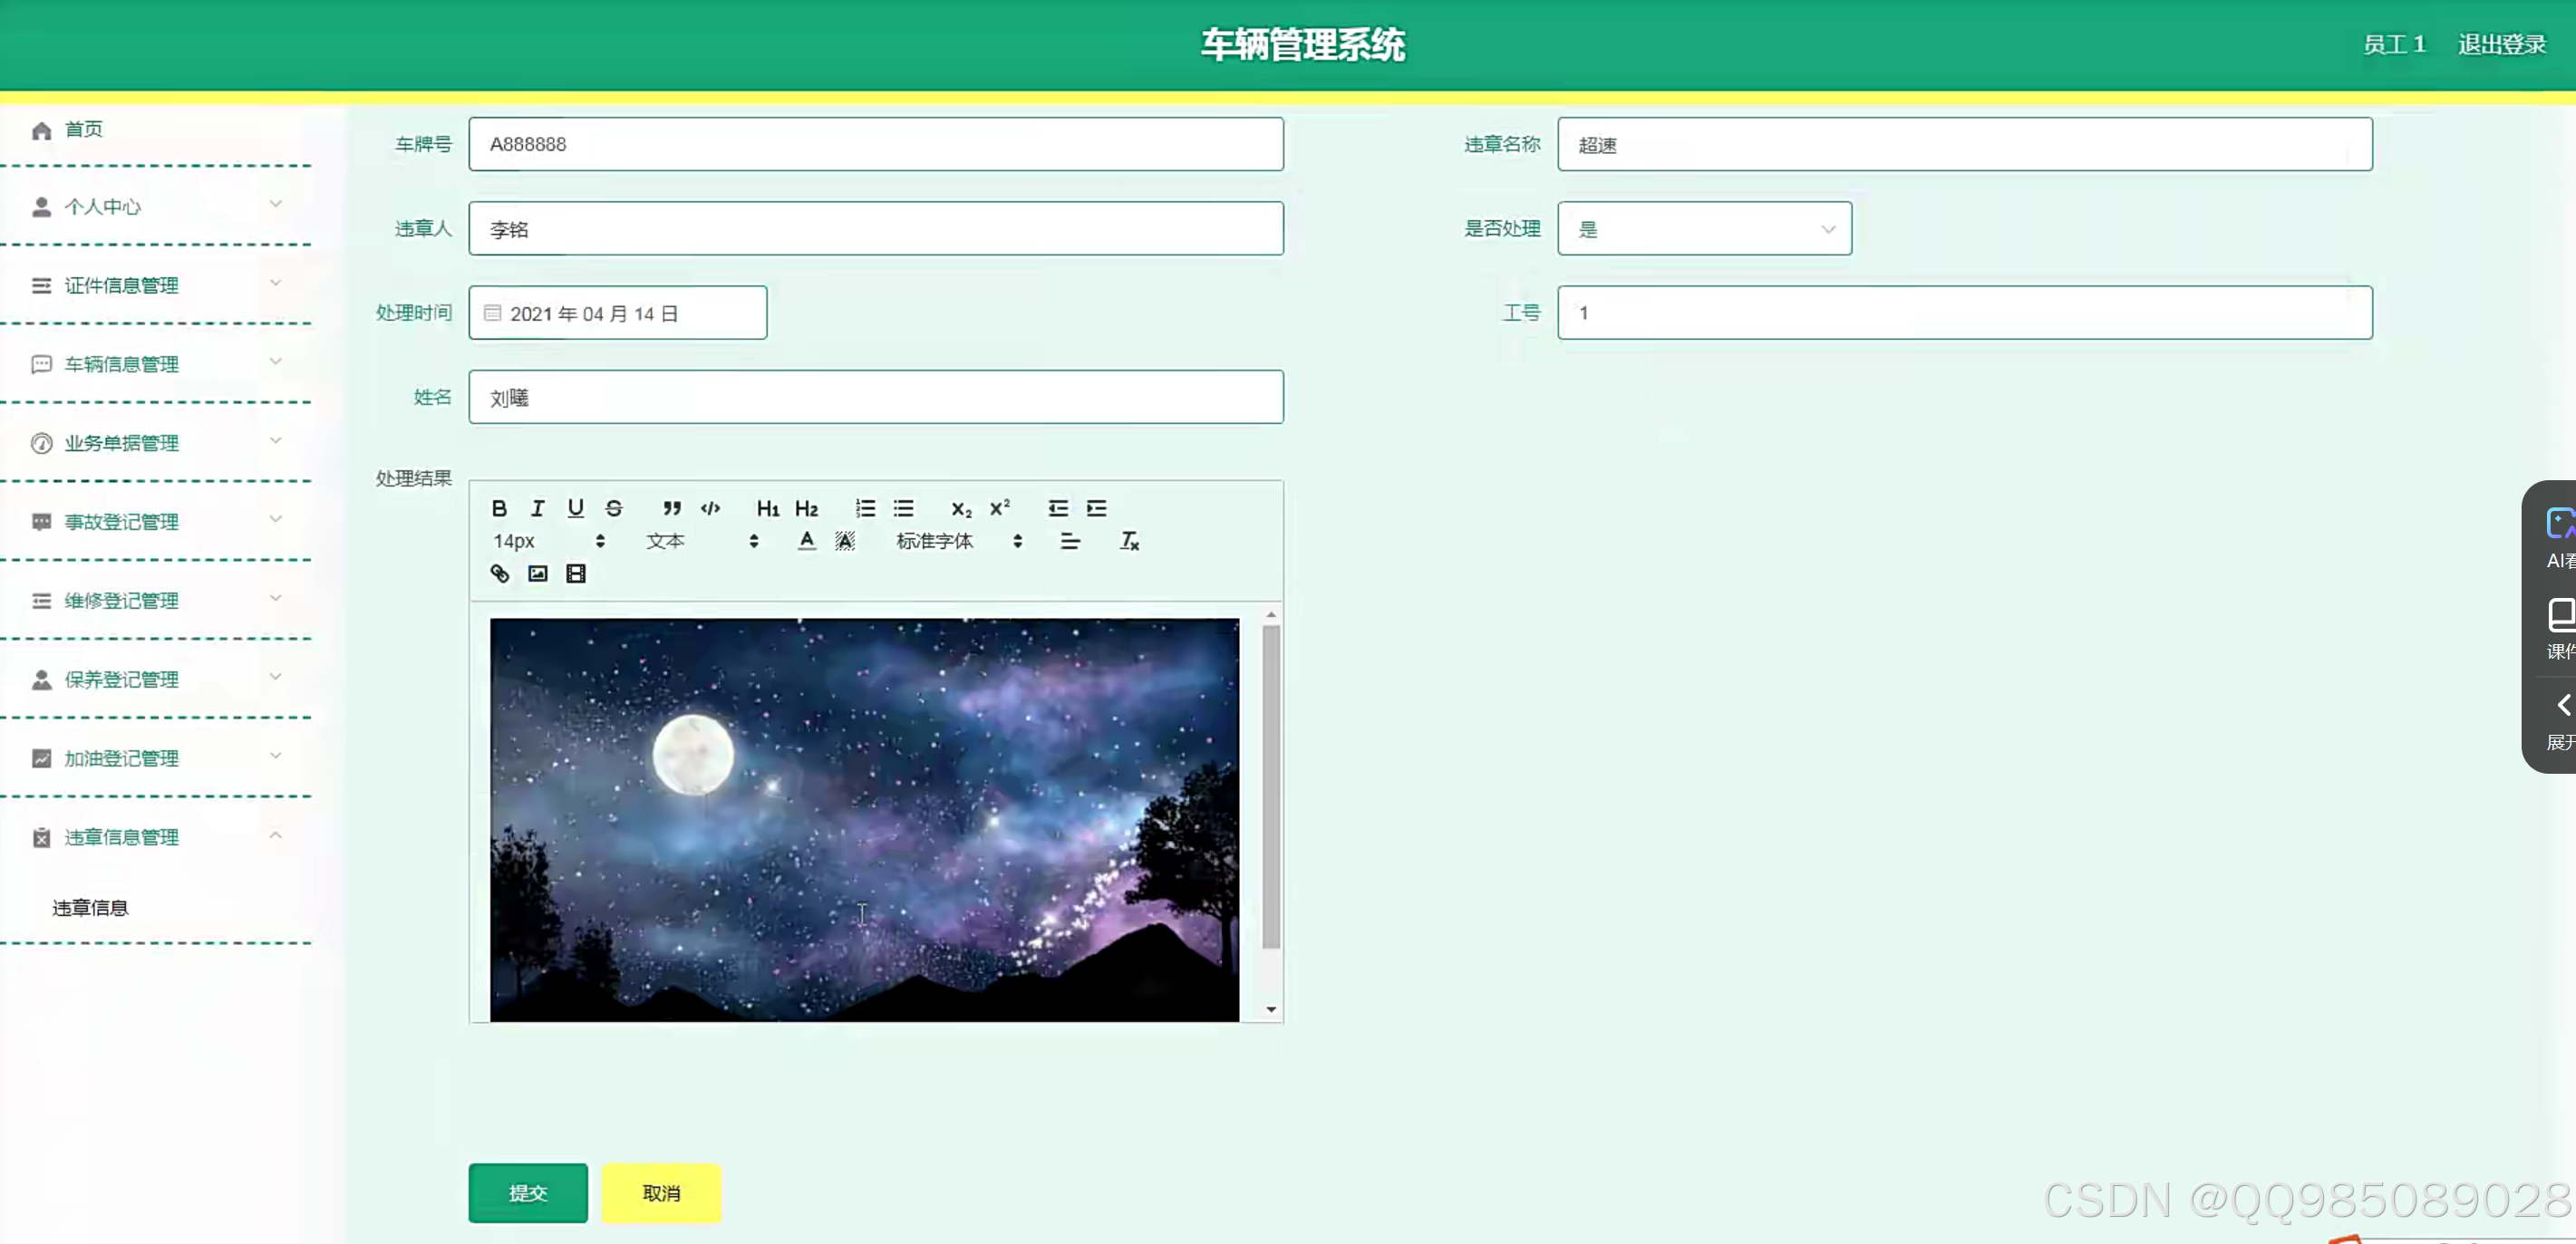
Task: Open the text color picker
Action: click(806, 541)
